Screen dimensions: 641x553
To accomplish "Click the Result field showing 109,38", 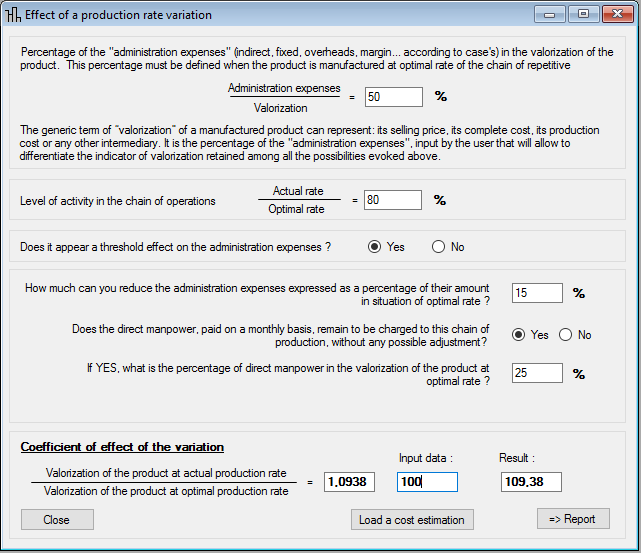I will [531, 482].
